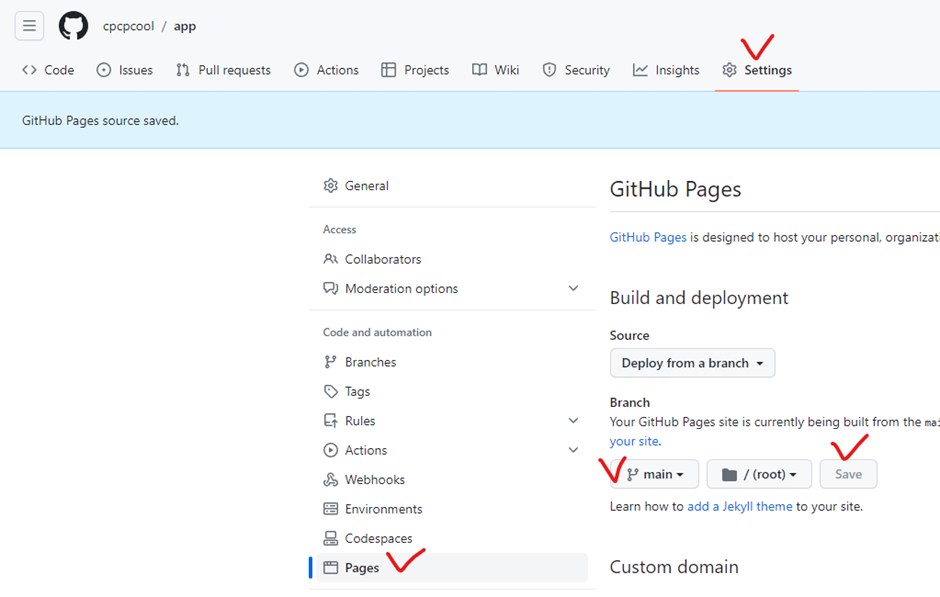Go to GitHub home via Octocat logo
Screen dimensions: 940x597
pos(73,26)
